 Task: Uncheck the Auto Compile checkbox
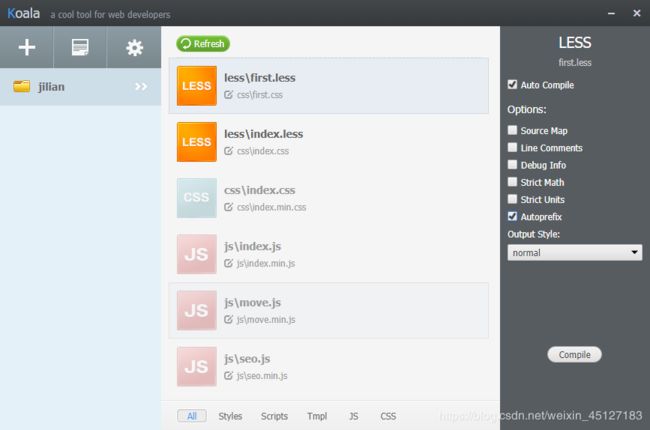click(512, 85)
